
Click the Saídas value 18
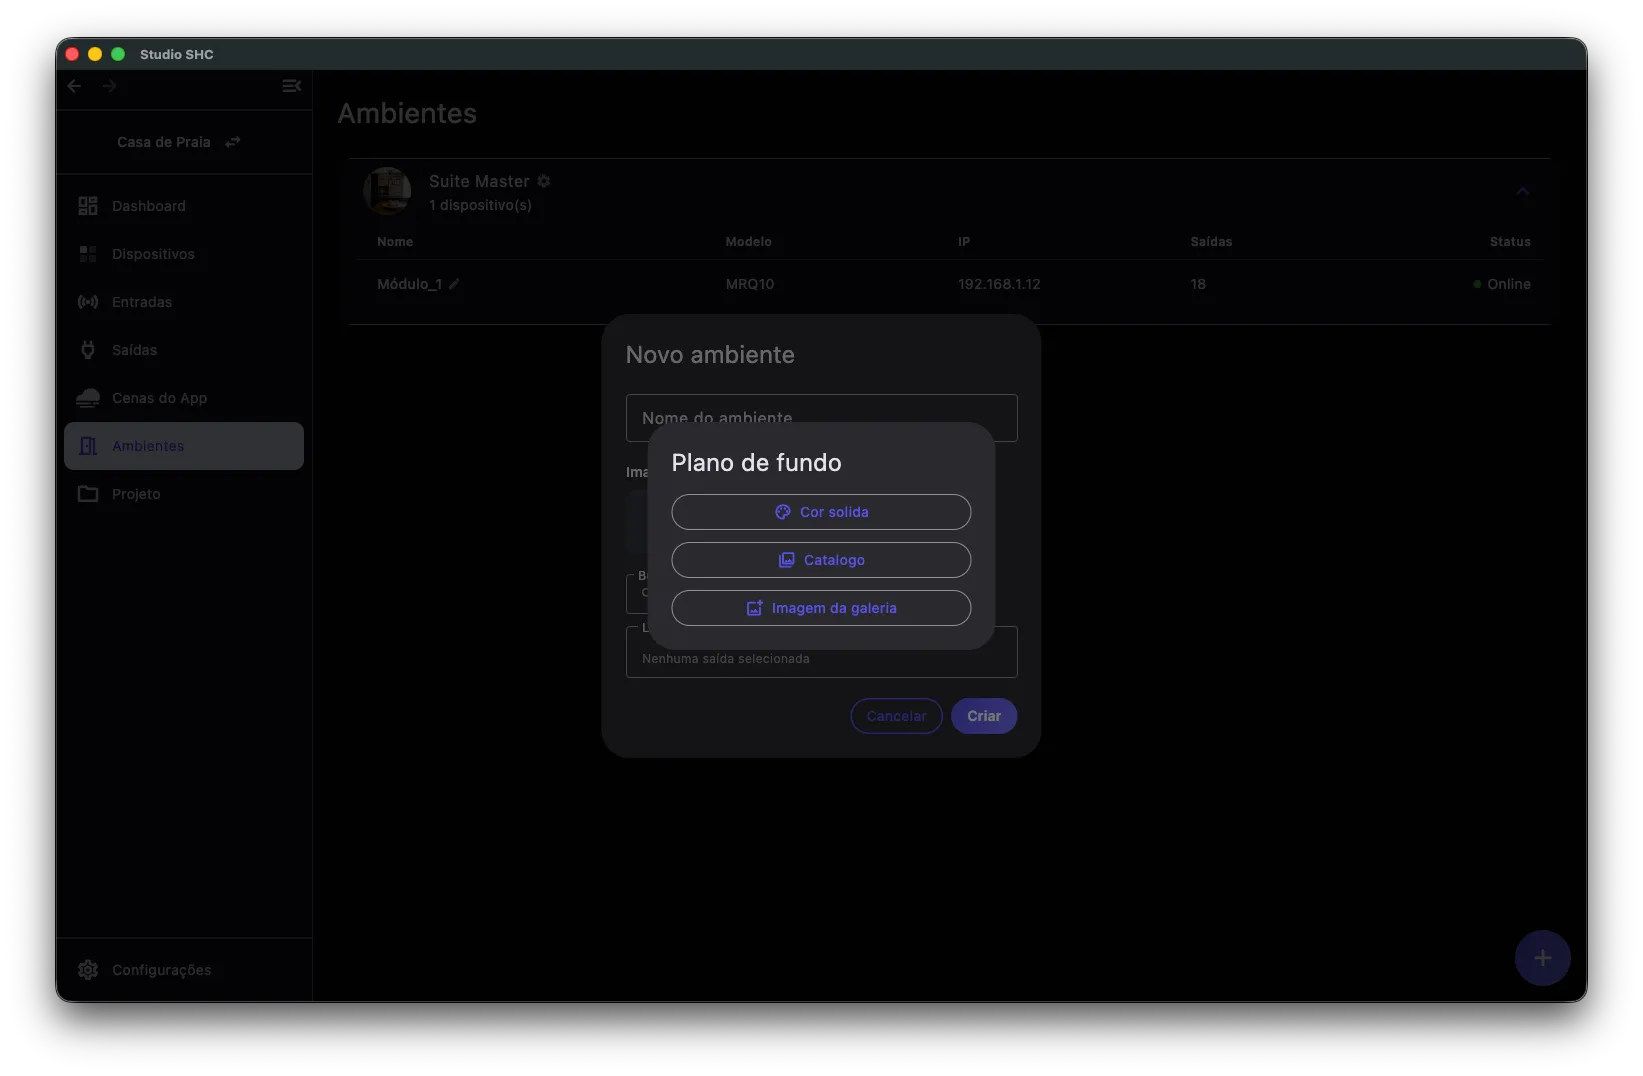[1198, 284]
